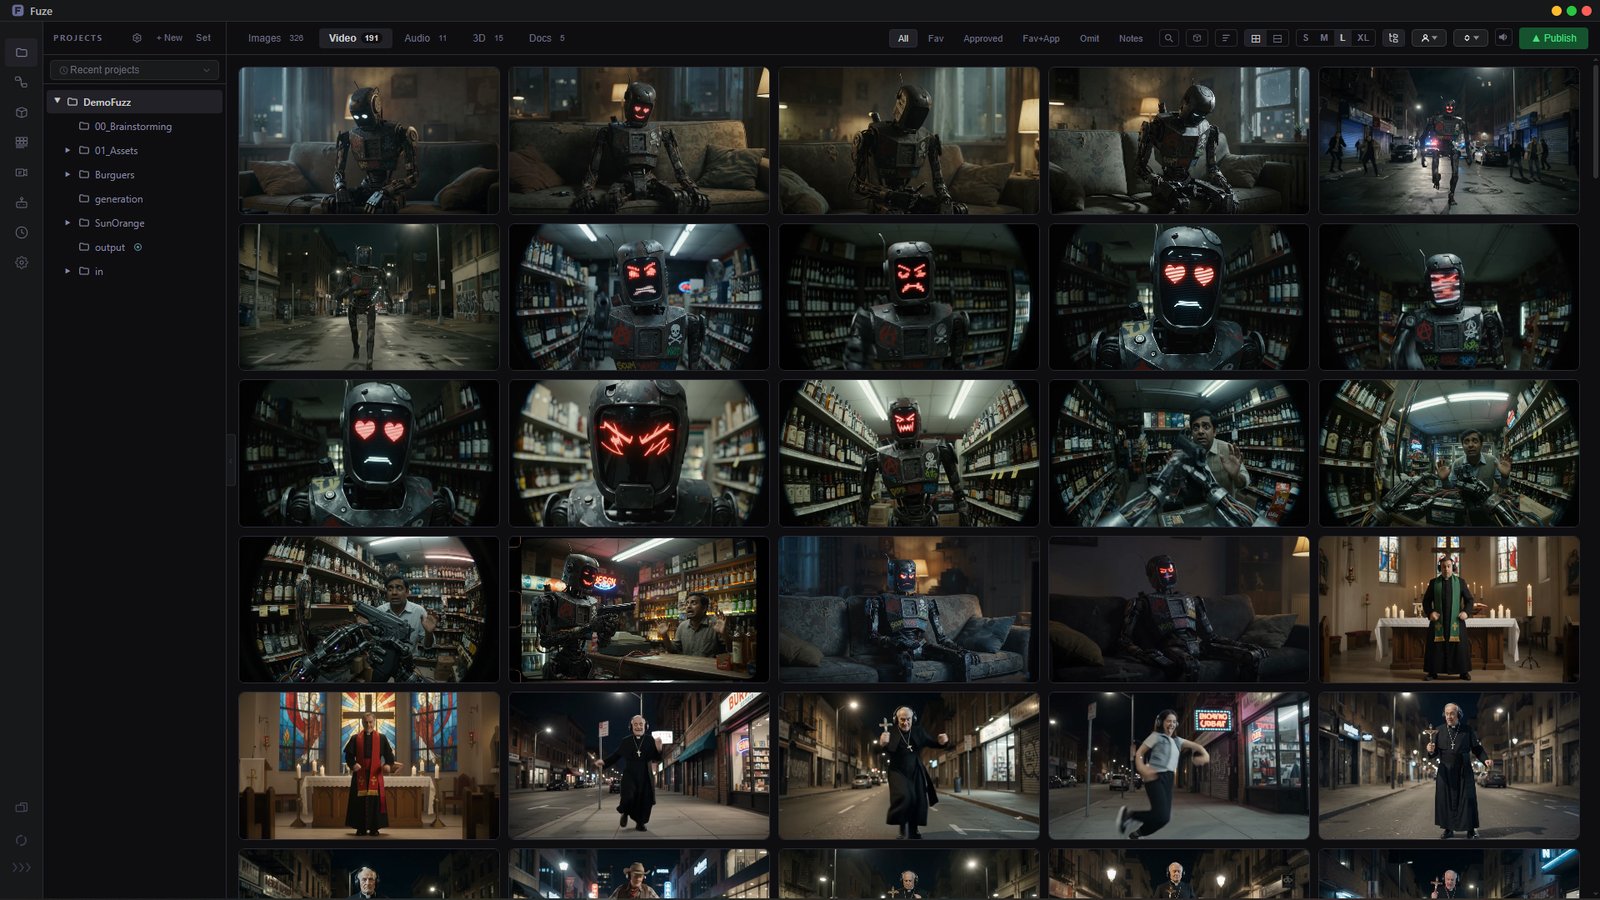Open the grid board sidebar icon
1600x900 pixels.
pos(21,142)
